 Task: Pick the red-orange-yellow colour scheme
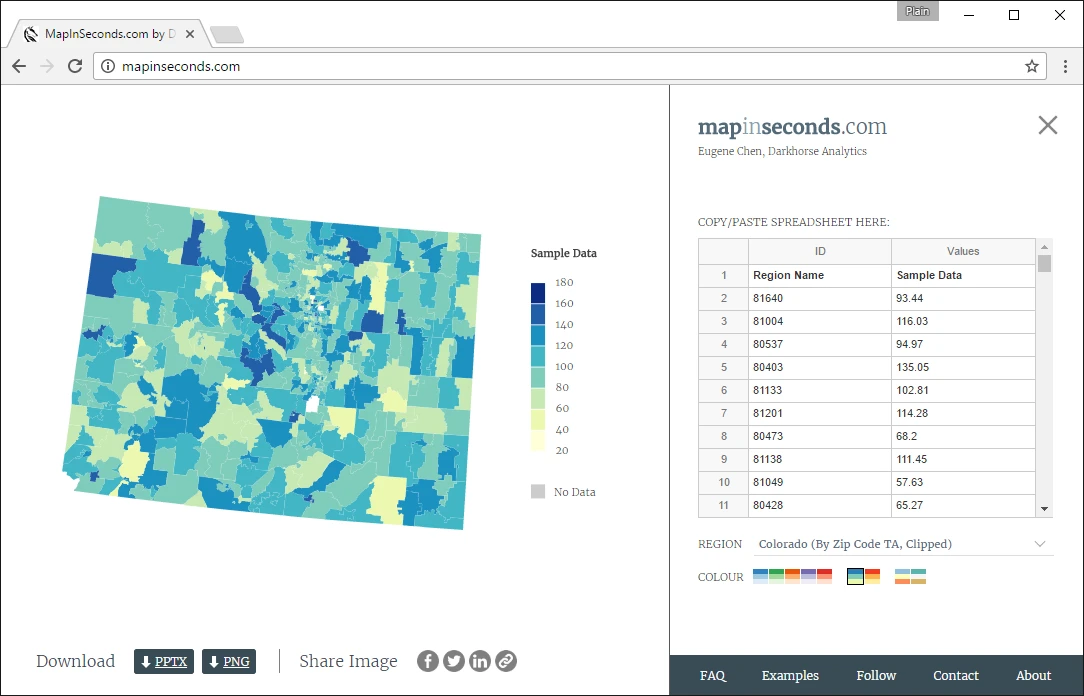[872, 576]
